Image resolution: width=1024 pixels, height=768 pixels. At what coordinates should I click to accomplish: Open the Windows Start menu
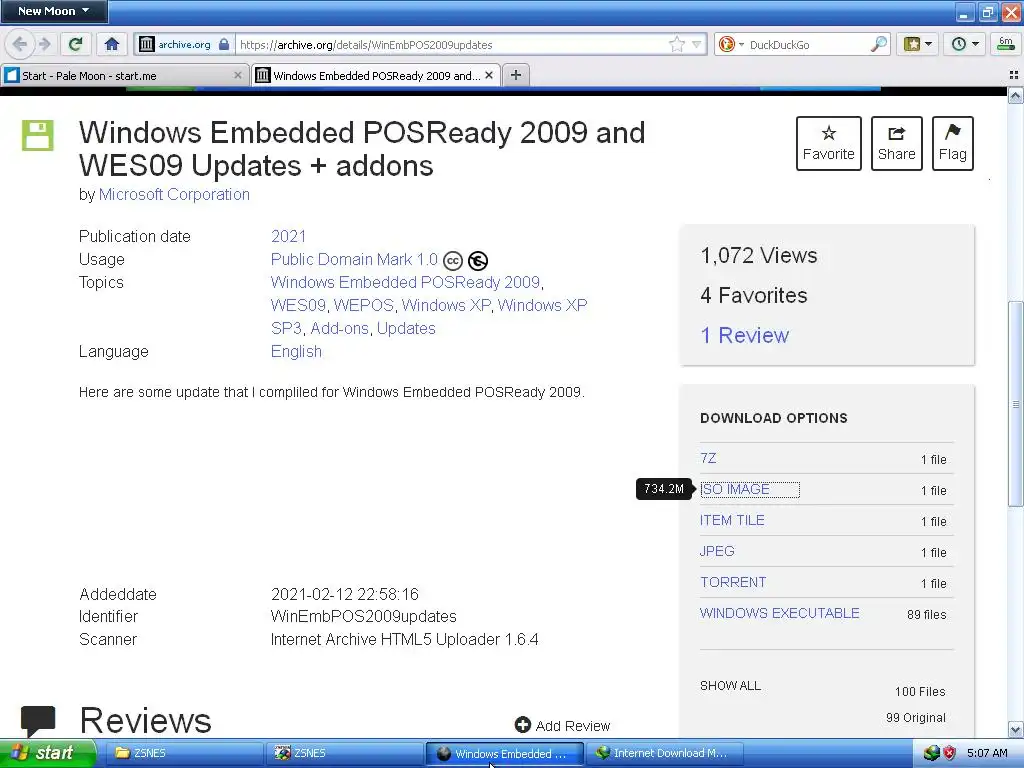point(48,753)
